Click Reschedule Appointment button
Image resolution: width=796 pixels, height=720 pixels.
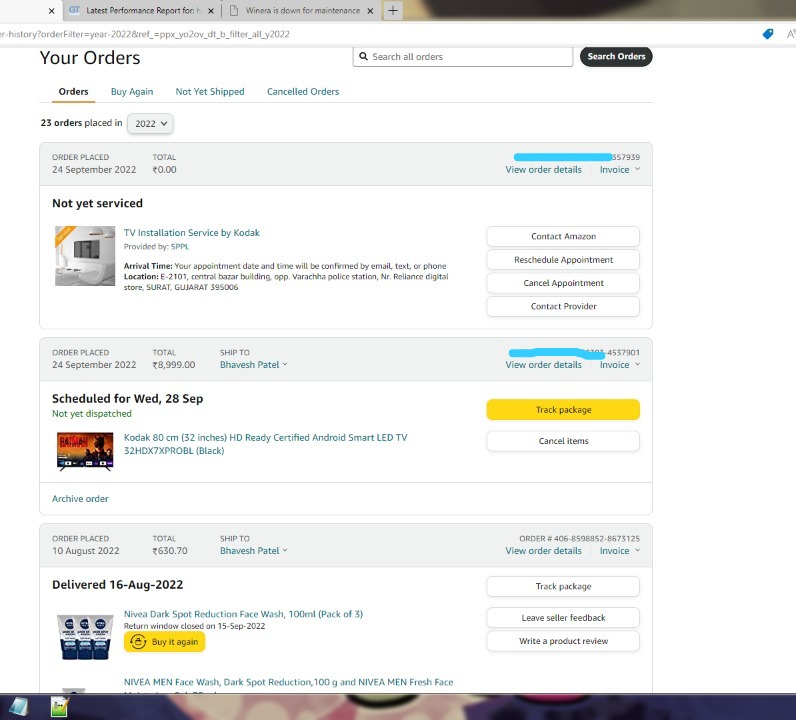tap(563, 260)
